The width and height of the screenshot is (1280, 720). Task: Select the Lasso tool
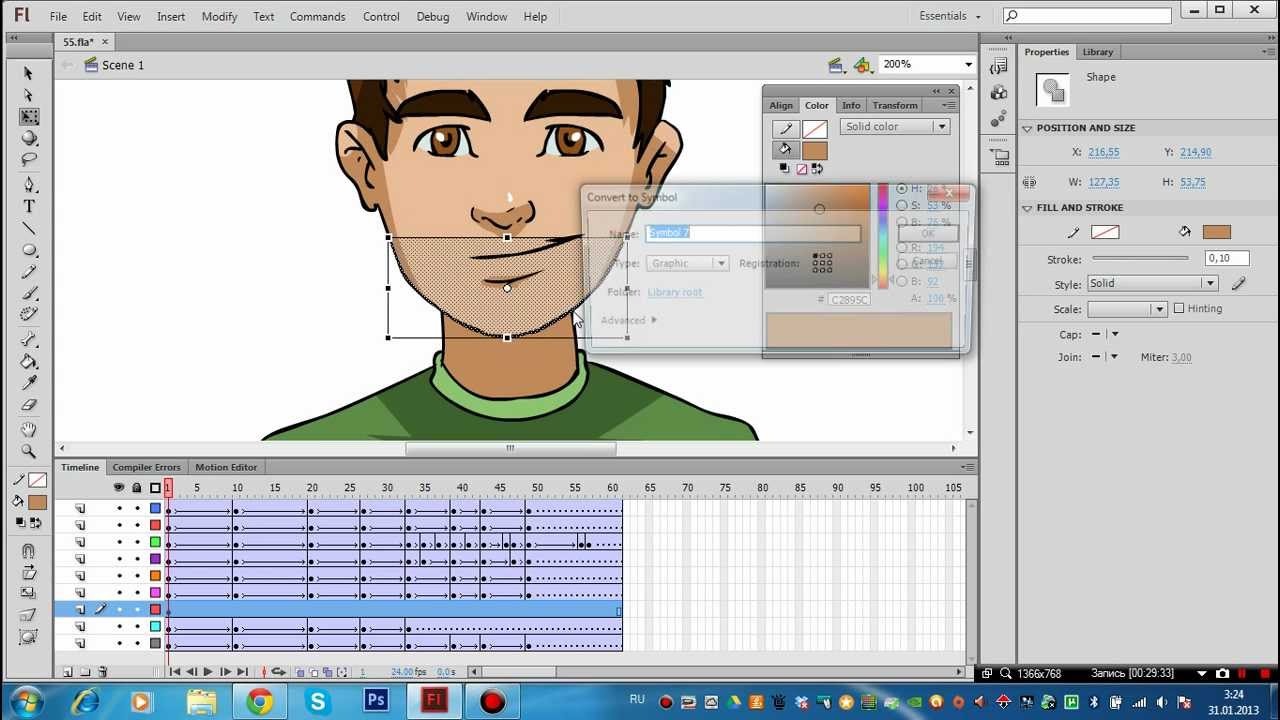click(29, 160)
